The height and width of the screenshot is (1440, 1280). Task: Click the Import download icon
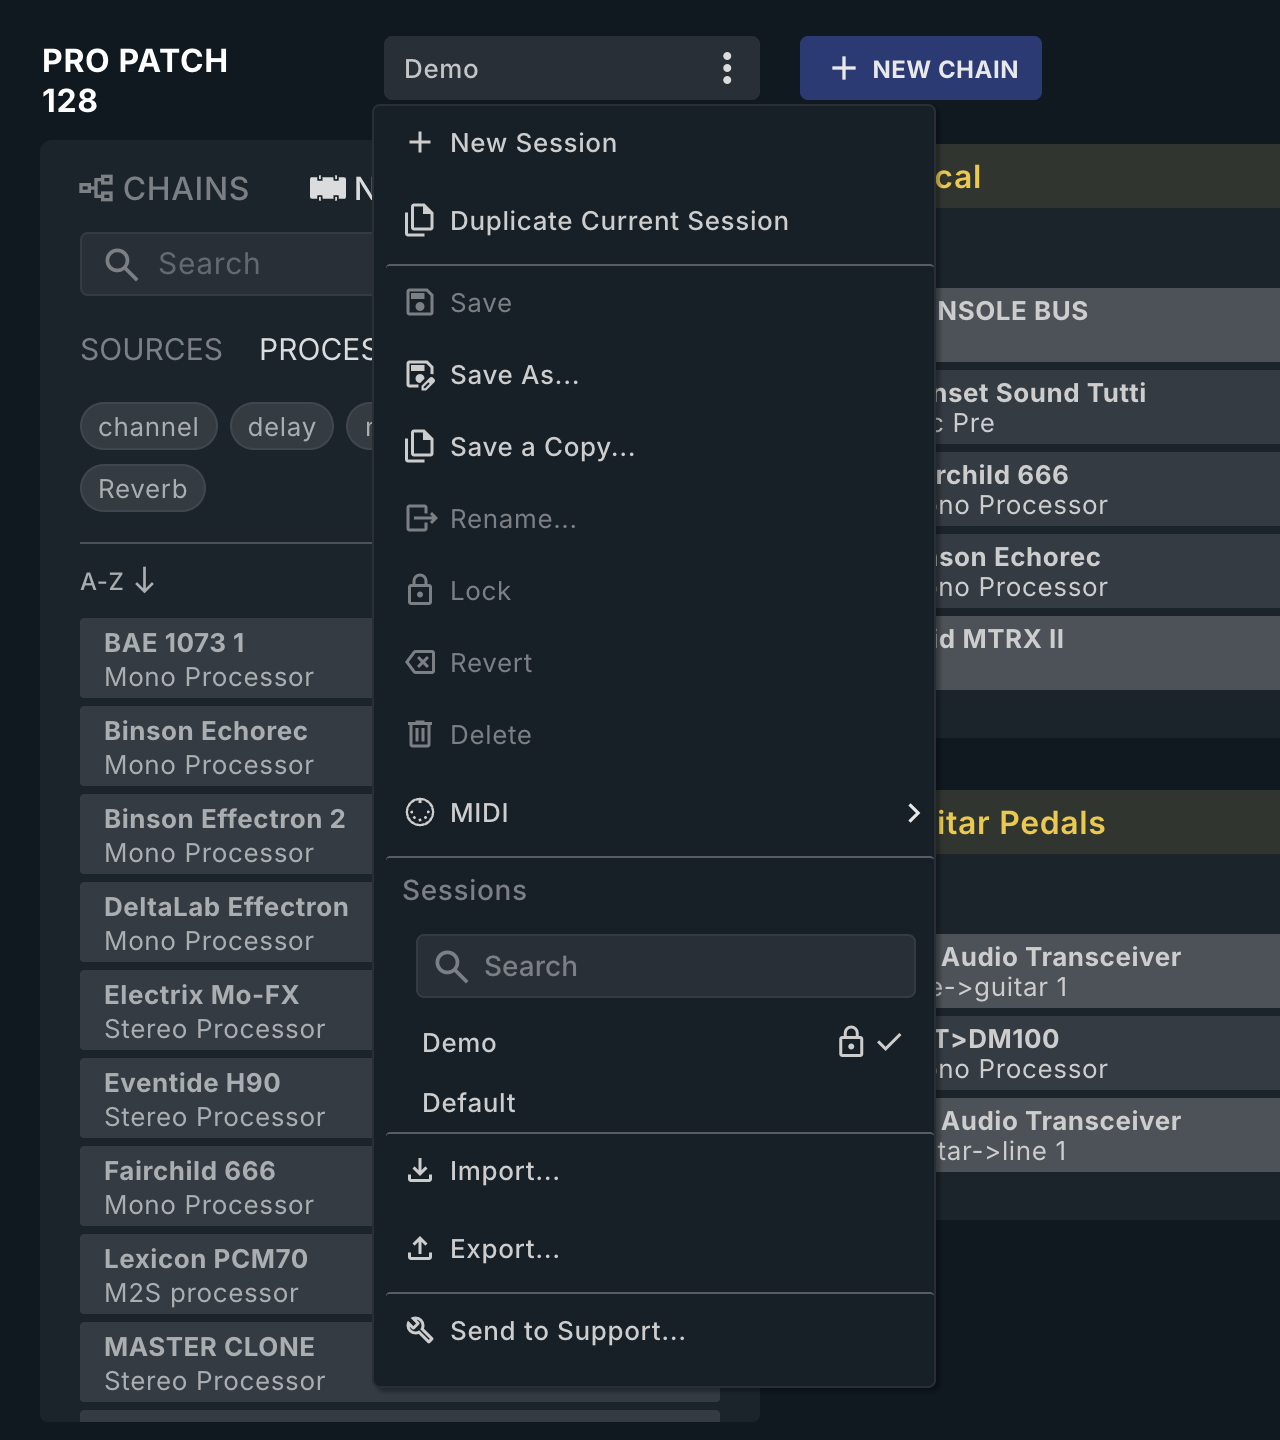pos(420,1170)
